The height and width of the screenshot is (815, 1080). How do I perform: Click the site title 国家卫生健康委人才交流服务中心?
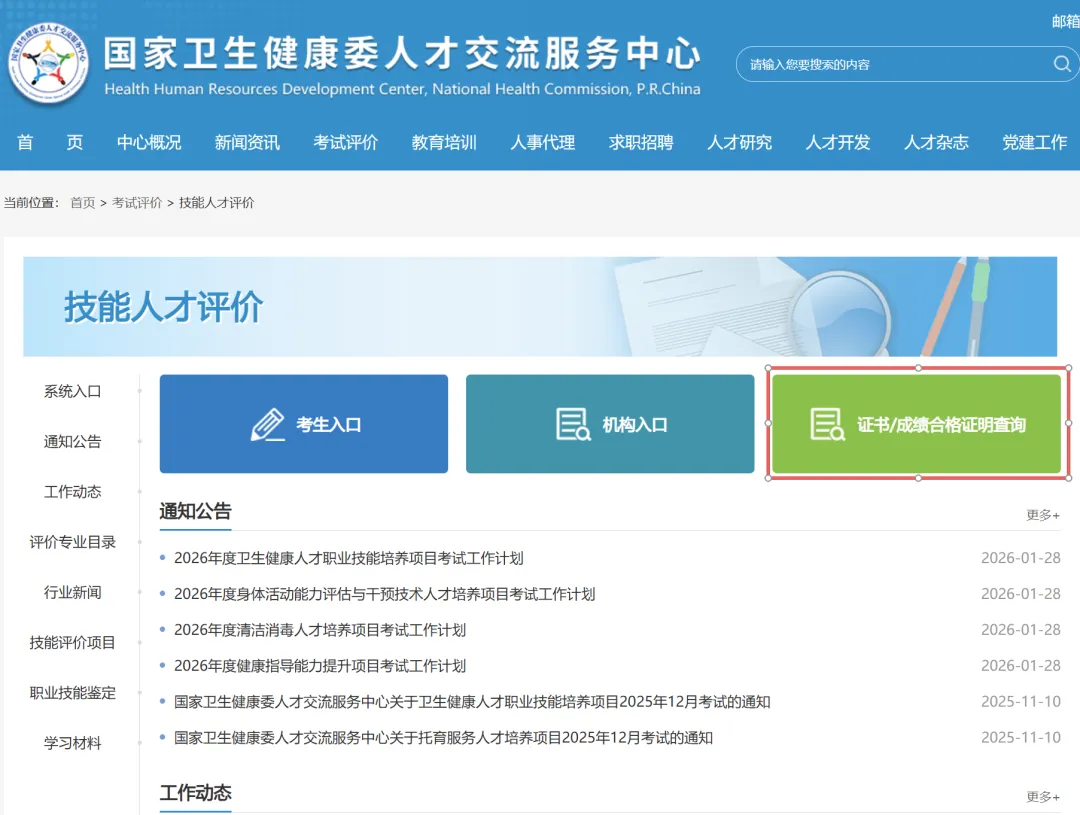[x=402, y=53]
